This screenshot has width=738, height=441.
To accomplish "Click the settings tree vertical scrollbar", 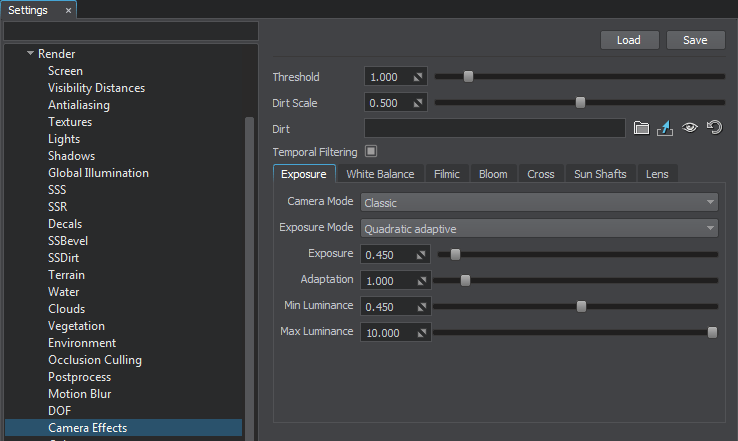I will click(249, 278).
